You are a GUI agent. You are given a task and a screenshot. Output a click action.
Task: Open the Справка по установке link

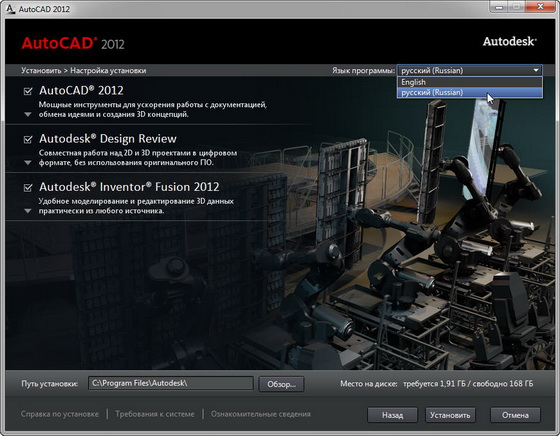[60, 414]
